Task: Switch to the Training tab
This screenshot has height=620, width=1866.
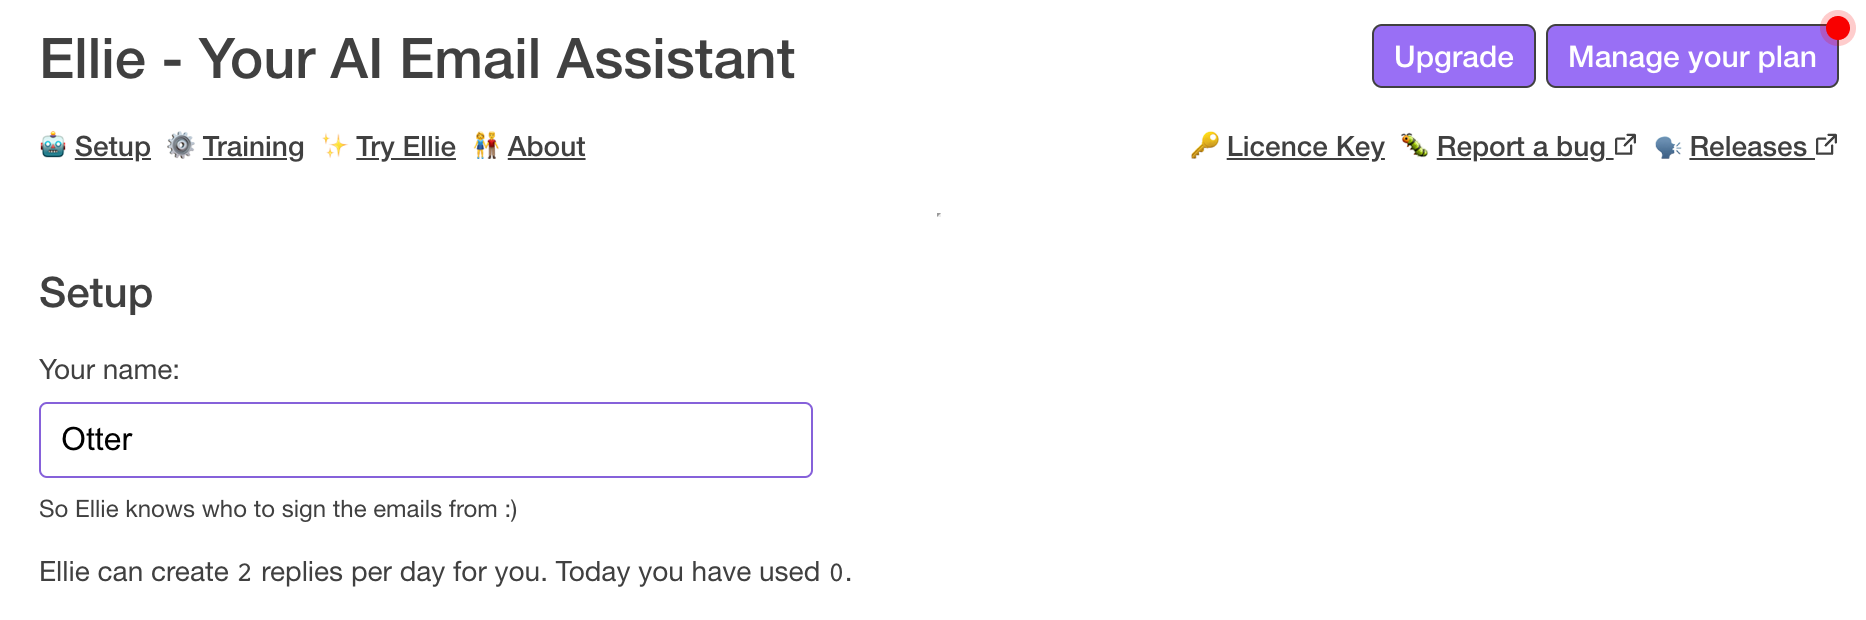Action: 253,147
